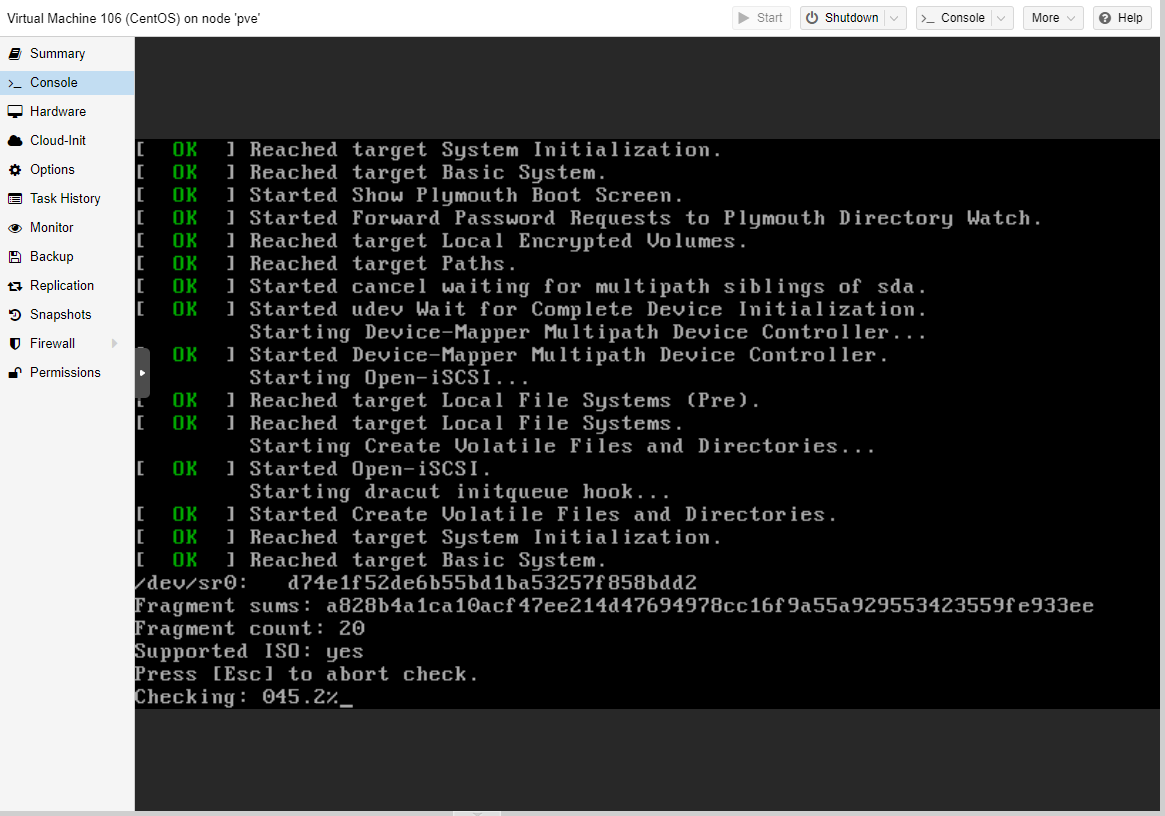Click the Snapshots history icon
Screen dimensions: 1165x816
(x=15, y=315)
